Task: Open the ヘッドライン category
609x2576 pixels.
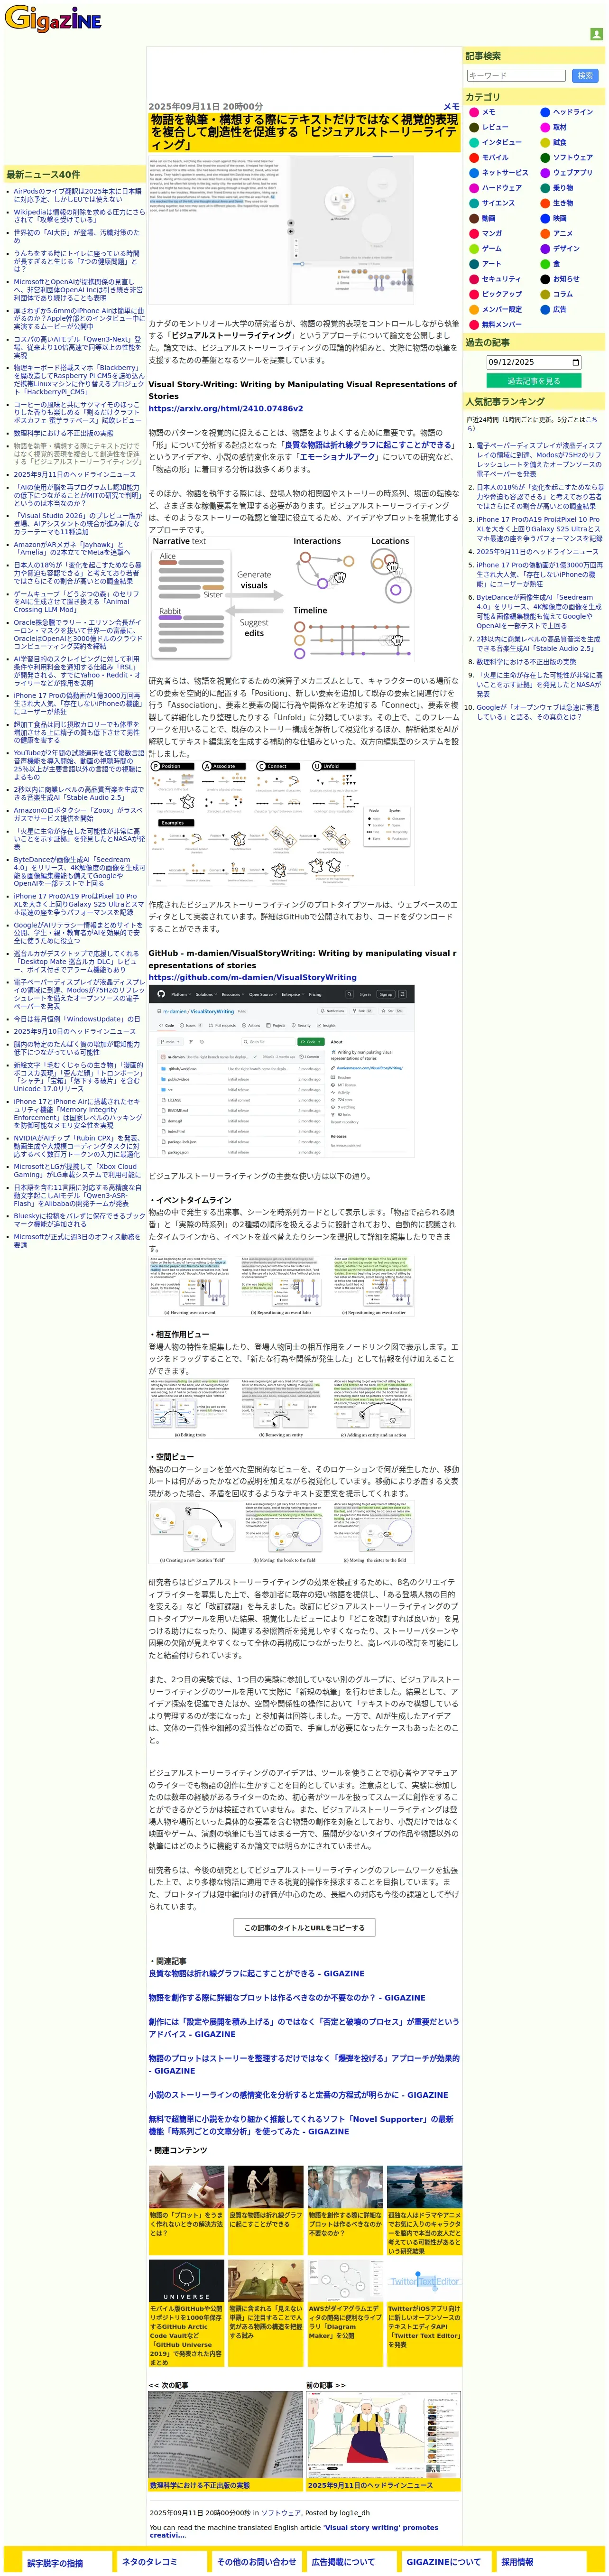Action: tap(573, 112)
